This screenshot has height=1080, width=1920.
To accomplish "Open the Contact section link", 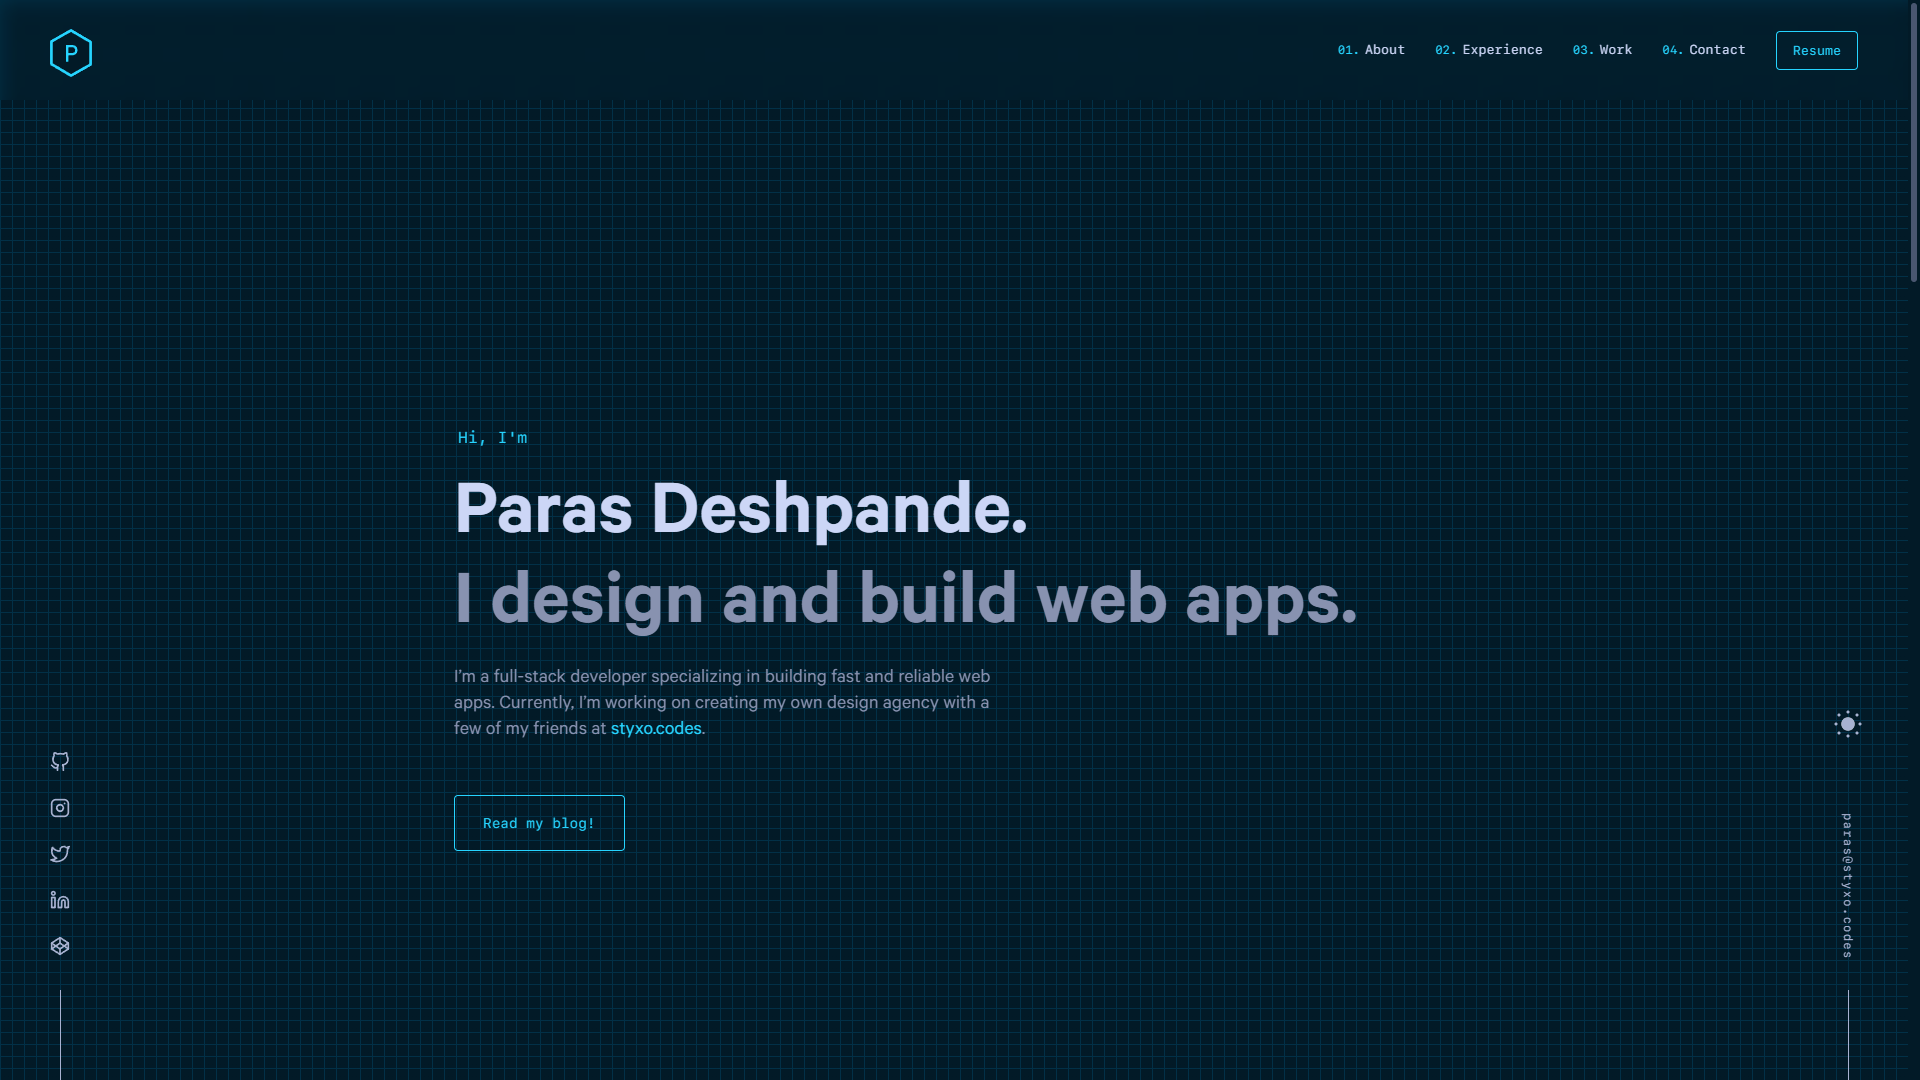I will click(x=1703, y=50).
